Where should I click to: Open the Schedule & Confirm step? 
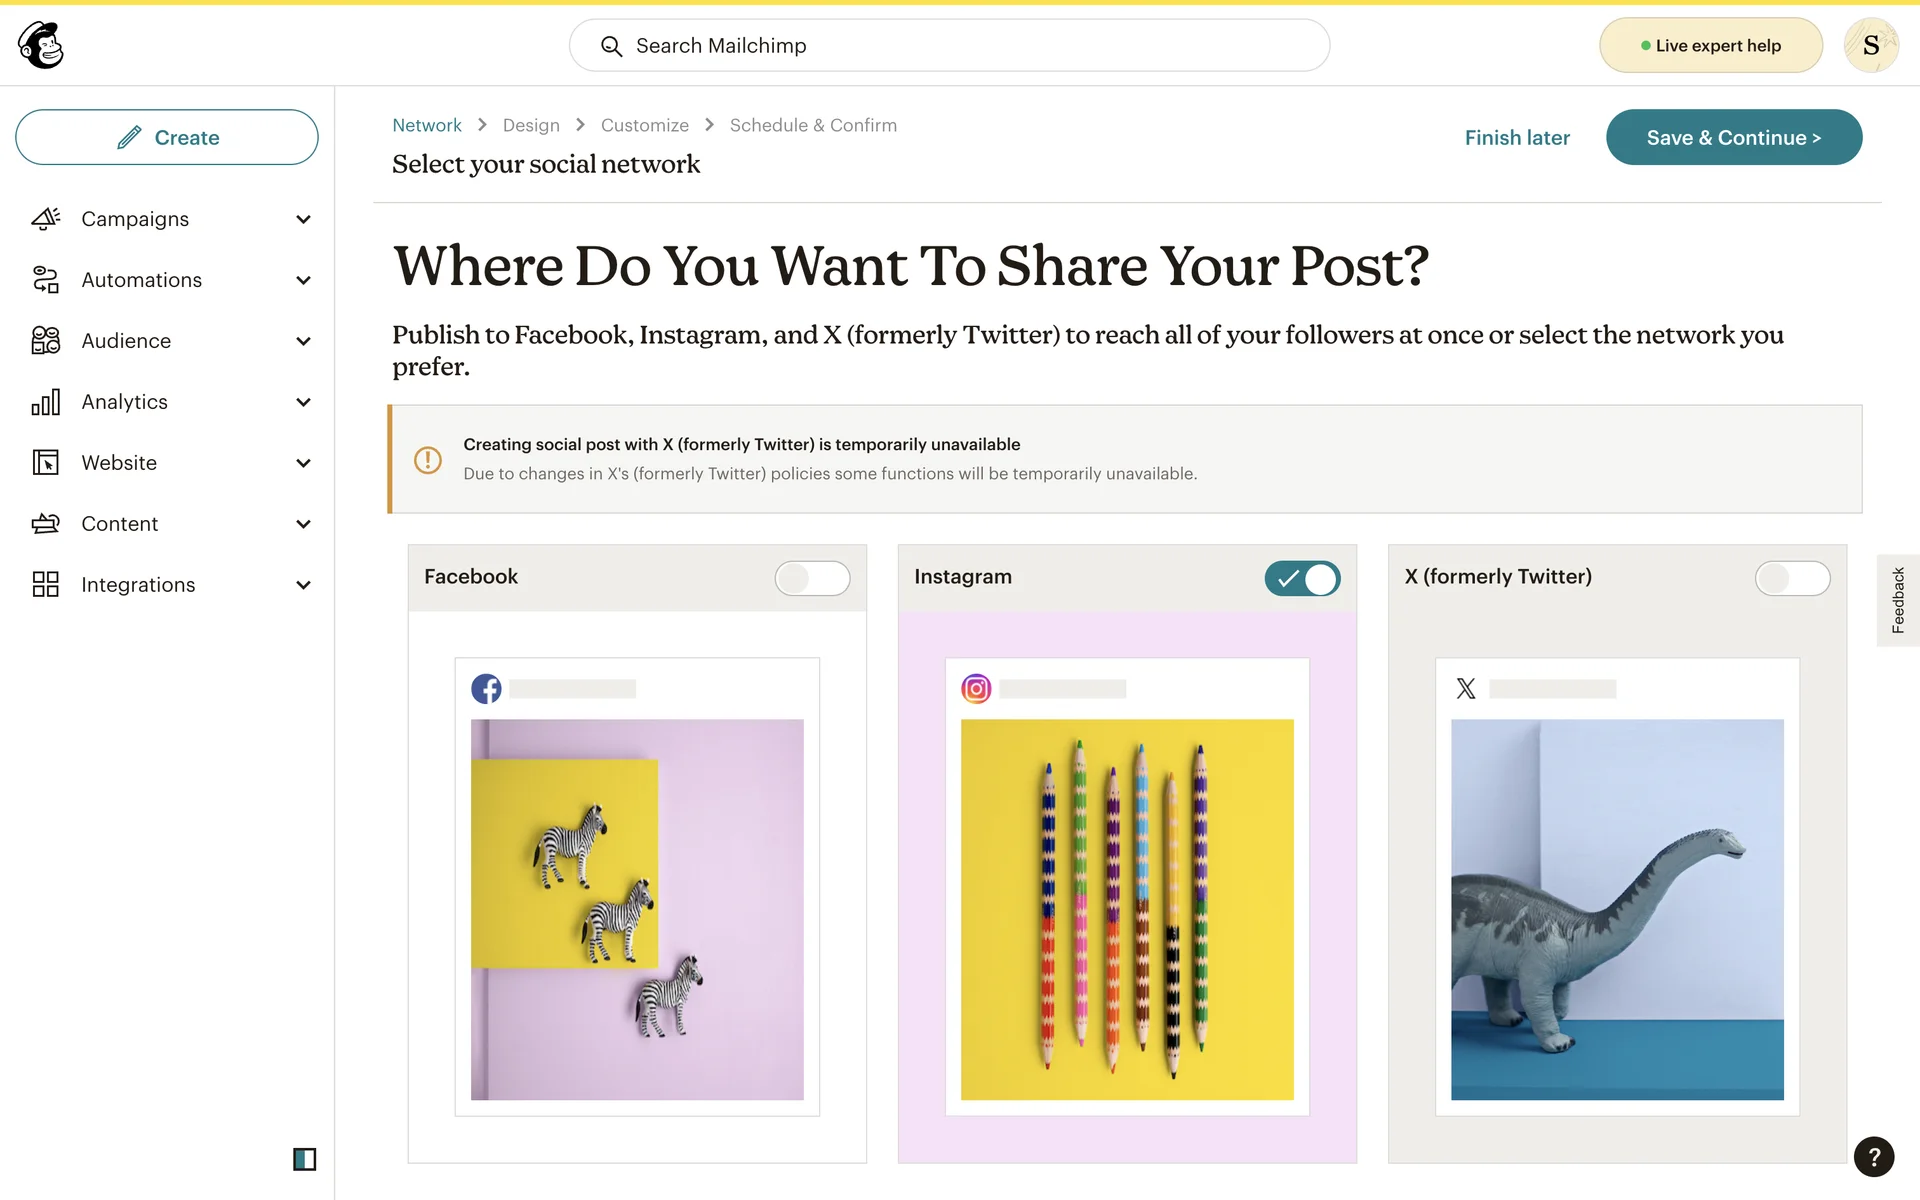pyautogui.click(x=813, y=125)
